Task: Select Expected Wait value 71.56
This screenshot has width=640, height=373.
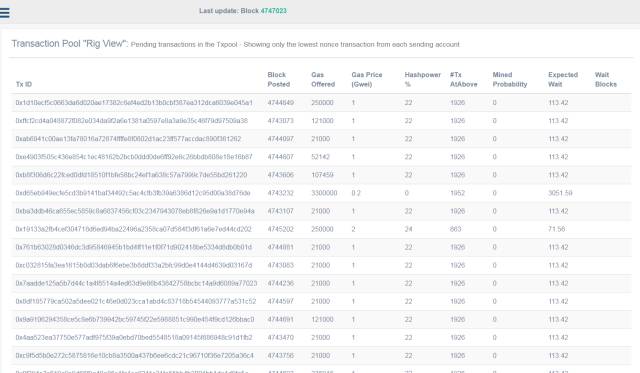Action: pos(557,229)
